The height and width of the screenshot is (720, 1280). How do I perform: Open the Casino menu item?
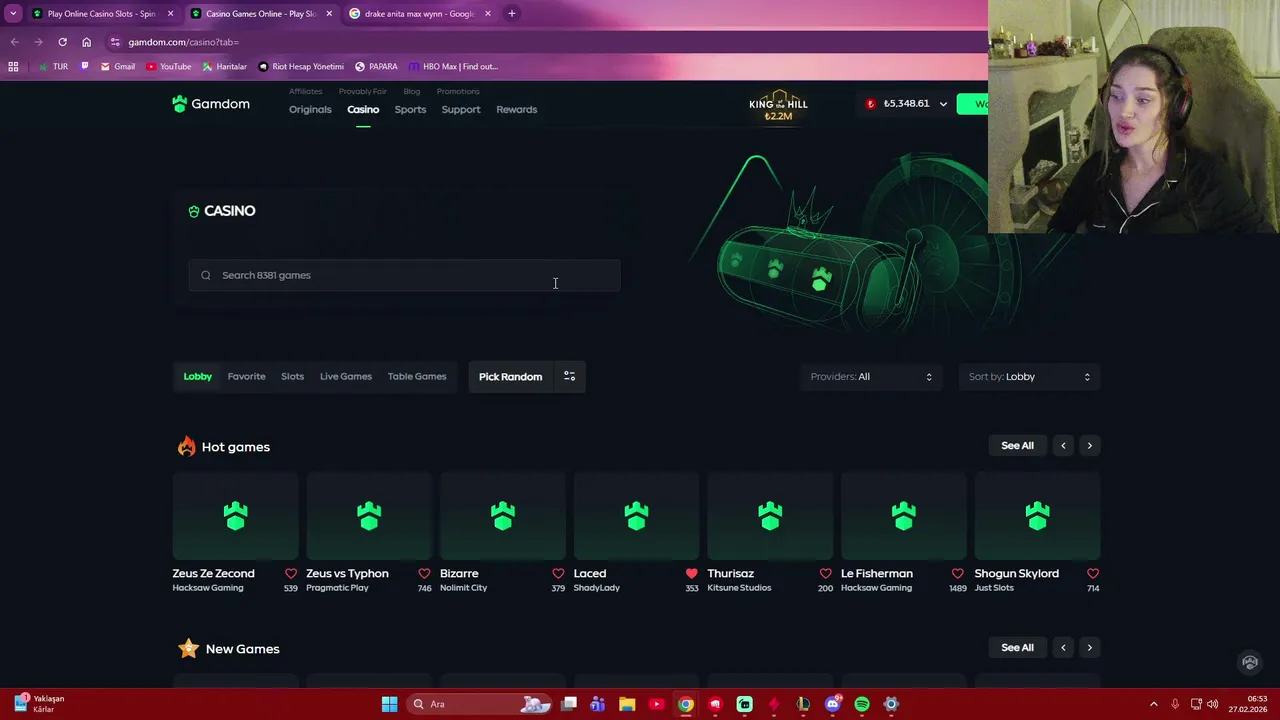[363, 110]
